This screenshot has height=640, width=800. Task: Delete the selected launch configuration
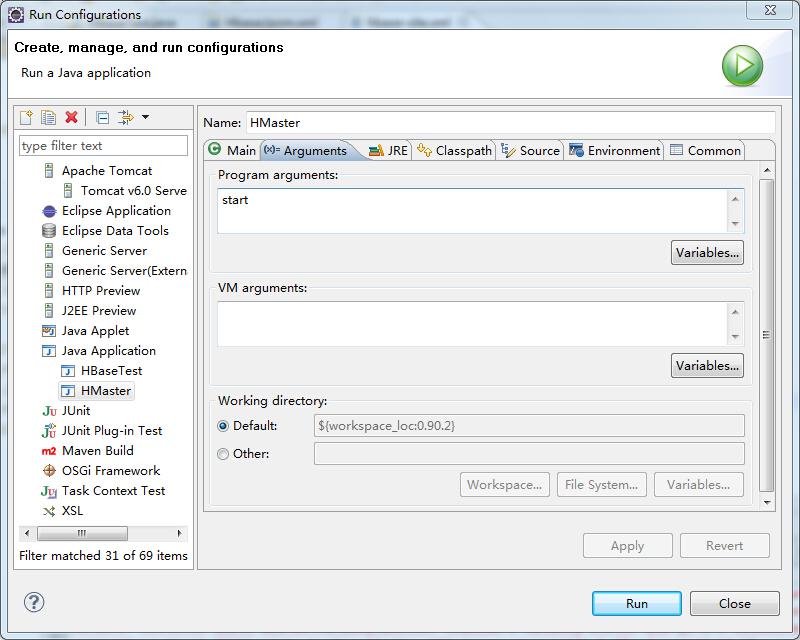[71, 118]
